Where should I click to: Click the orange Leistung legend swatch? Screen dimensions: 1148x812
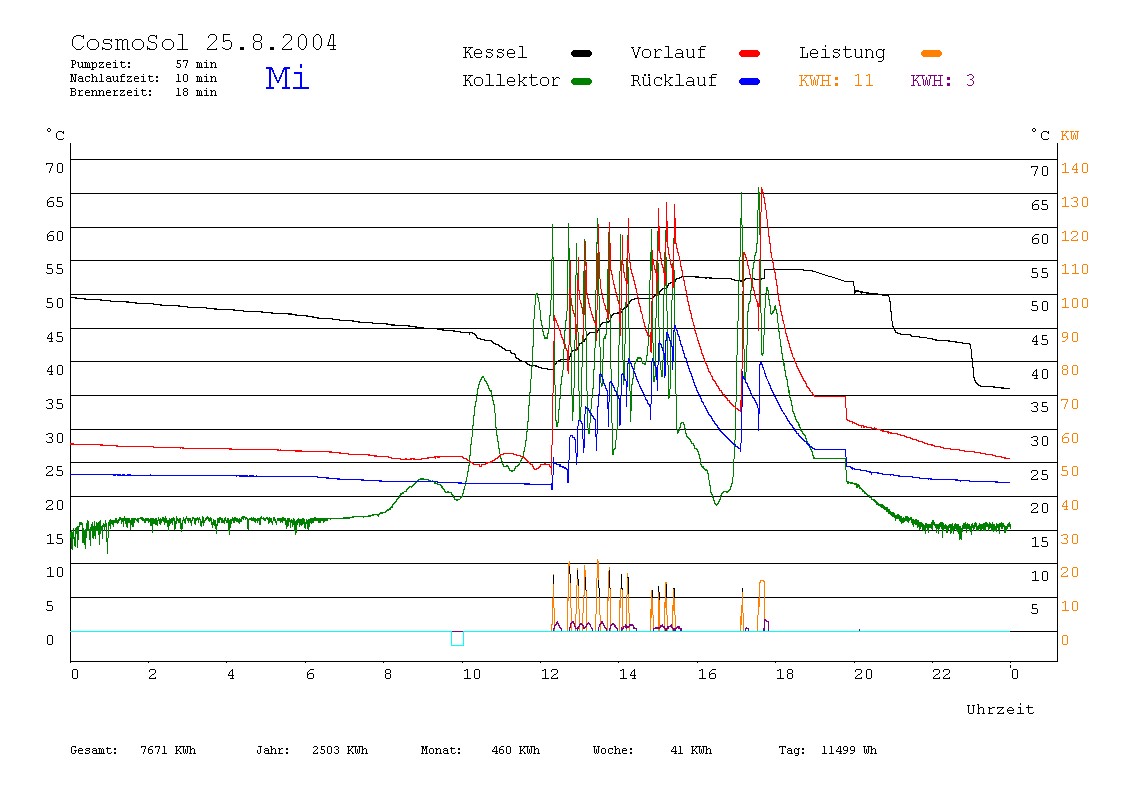pos(931,53)
